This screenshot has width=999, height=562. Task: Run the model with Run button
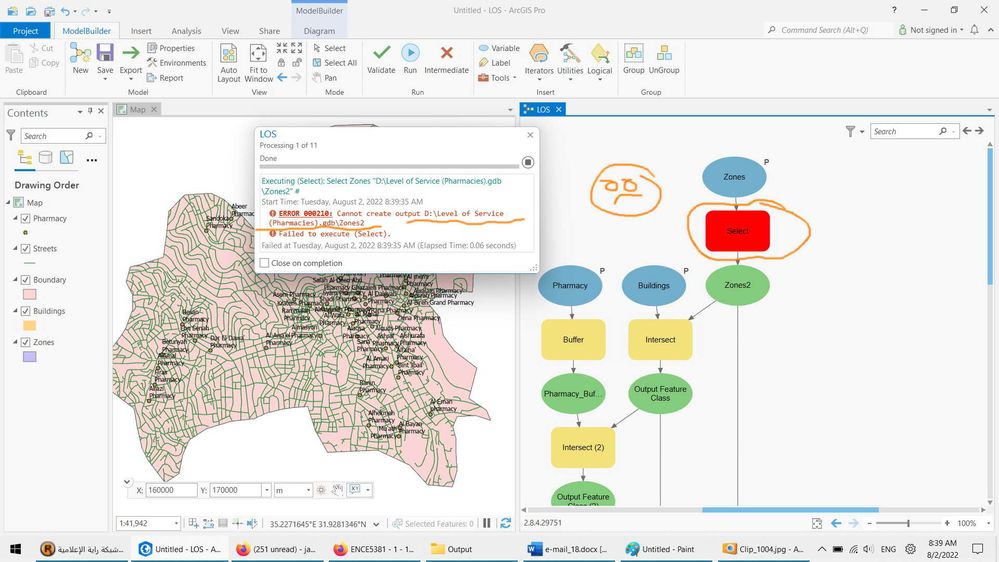[x=410, y=53]
